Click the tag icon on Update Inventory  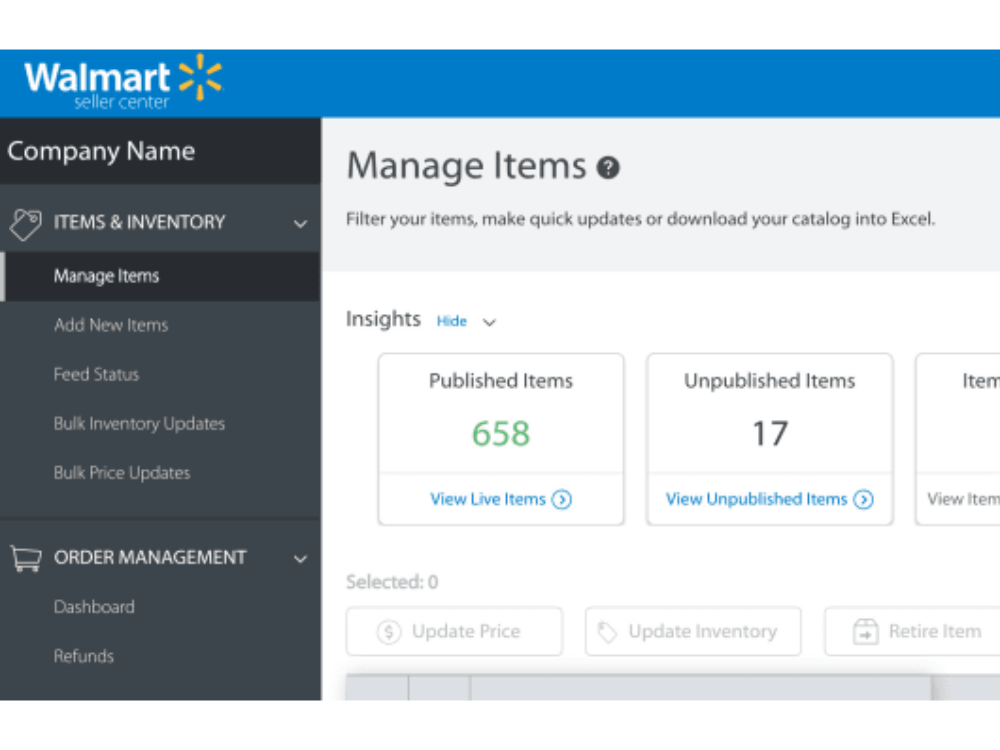tap(607, 631)
